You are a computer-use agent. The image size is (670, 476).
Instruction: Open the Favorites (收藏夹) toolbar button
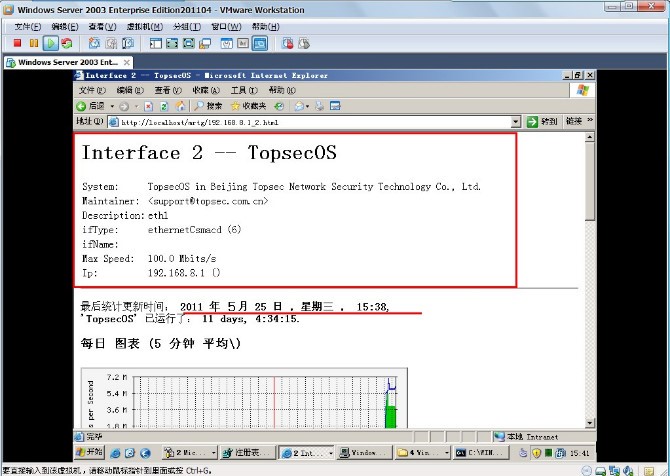[248, 105]
